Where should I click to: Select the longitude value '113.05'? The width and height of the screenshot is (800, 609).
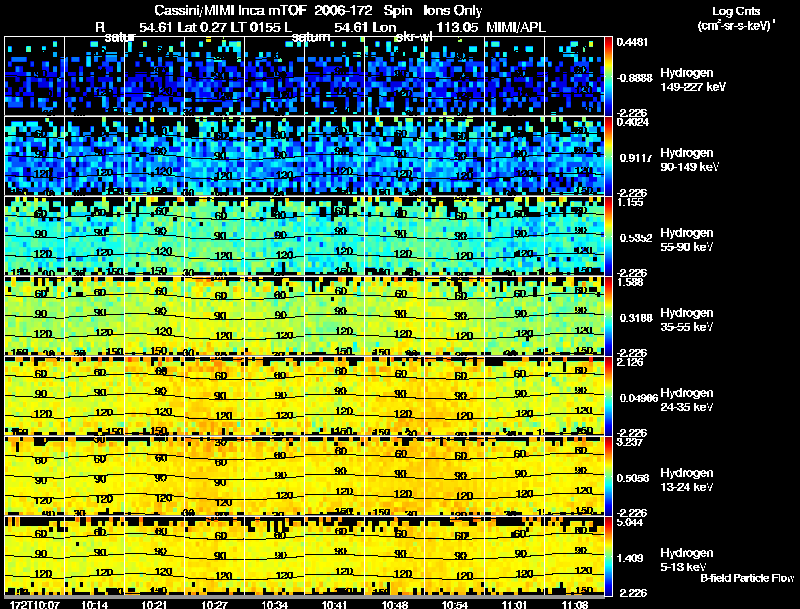tap(457, 27)
